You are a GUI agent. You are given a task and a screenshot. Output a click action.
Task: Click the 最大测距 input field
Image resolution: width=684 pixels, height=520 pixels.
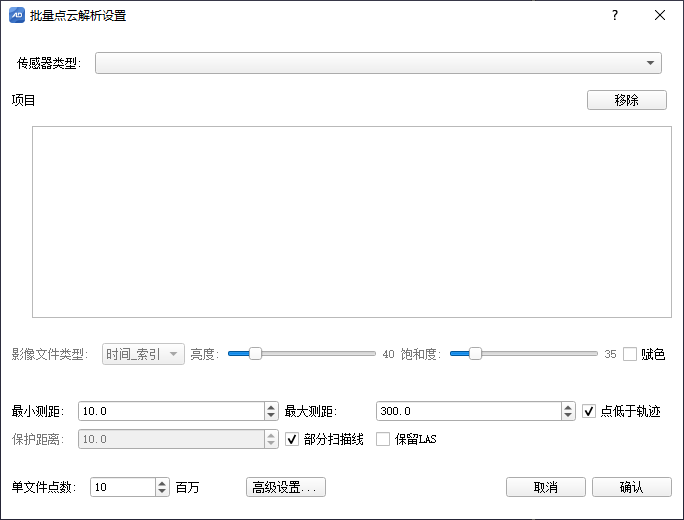(x=469, y=411)
